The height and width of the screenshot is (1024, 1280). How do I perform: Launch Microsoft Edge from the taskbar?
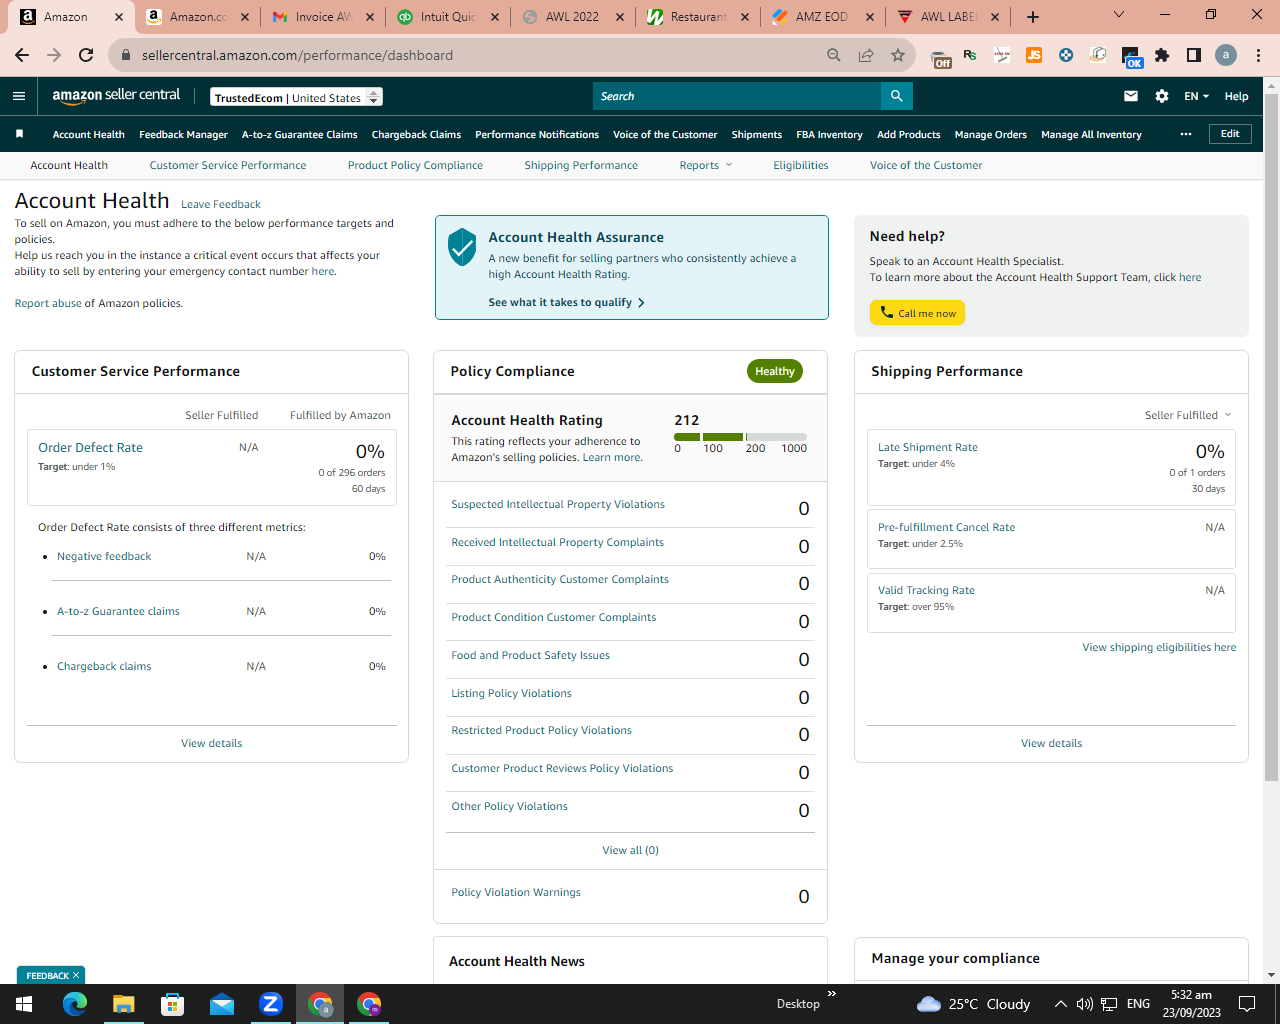coord(75,1004)
